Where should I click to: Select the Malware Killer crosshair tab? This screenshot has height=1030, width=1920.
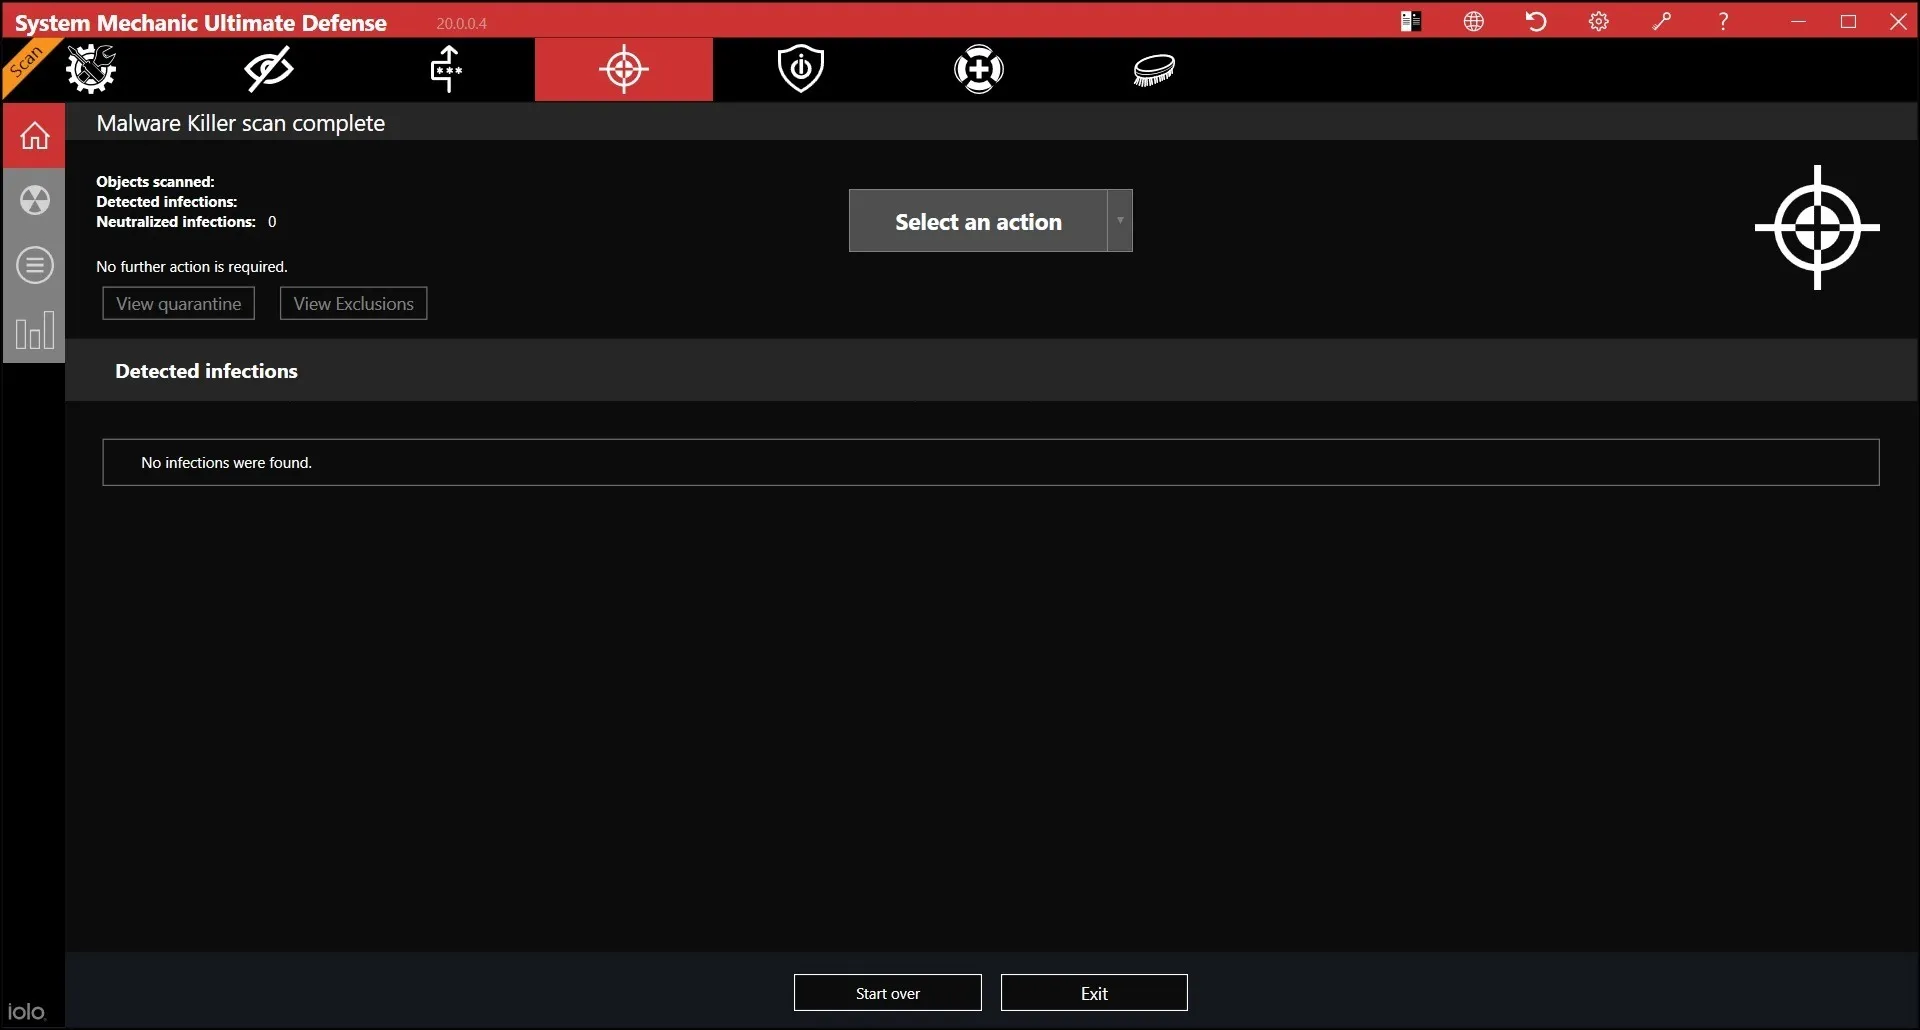pos(624,69)
